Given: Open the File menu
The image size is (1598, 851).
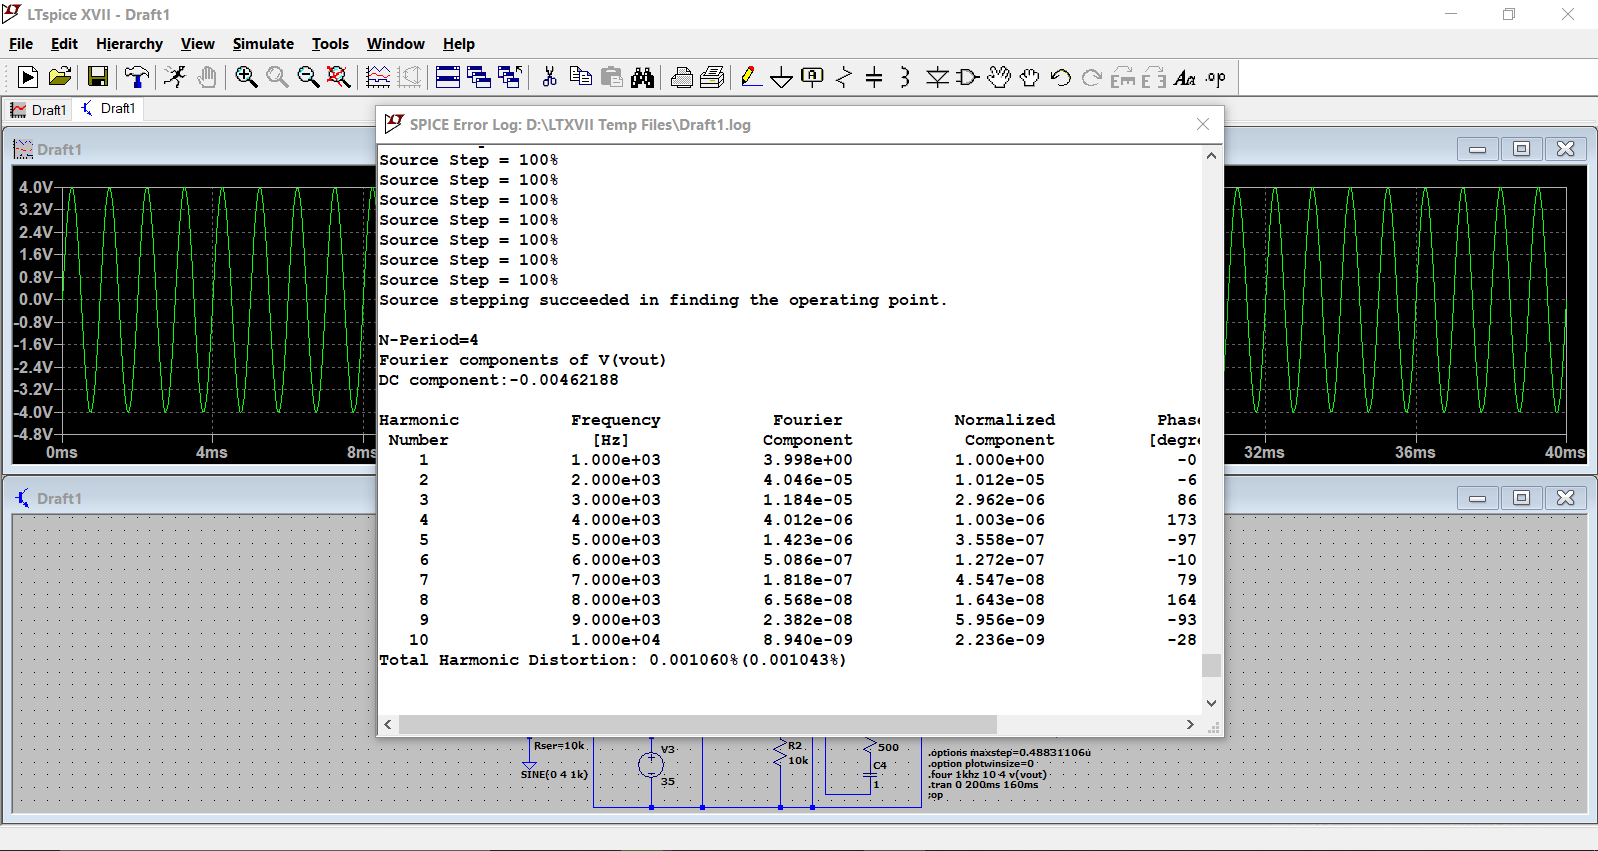Looking at the screenshot, I should [x=21, y=44].
